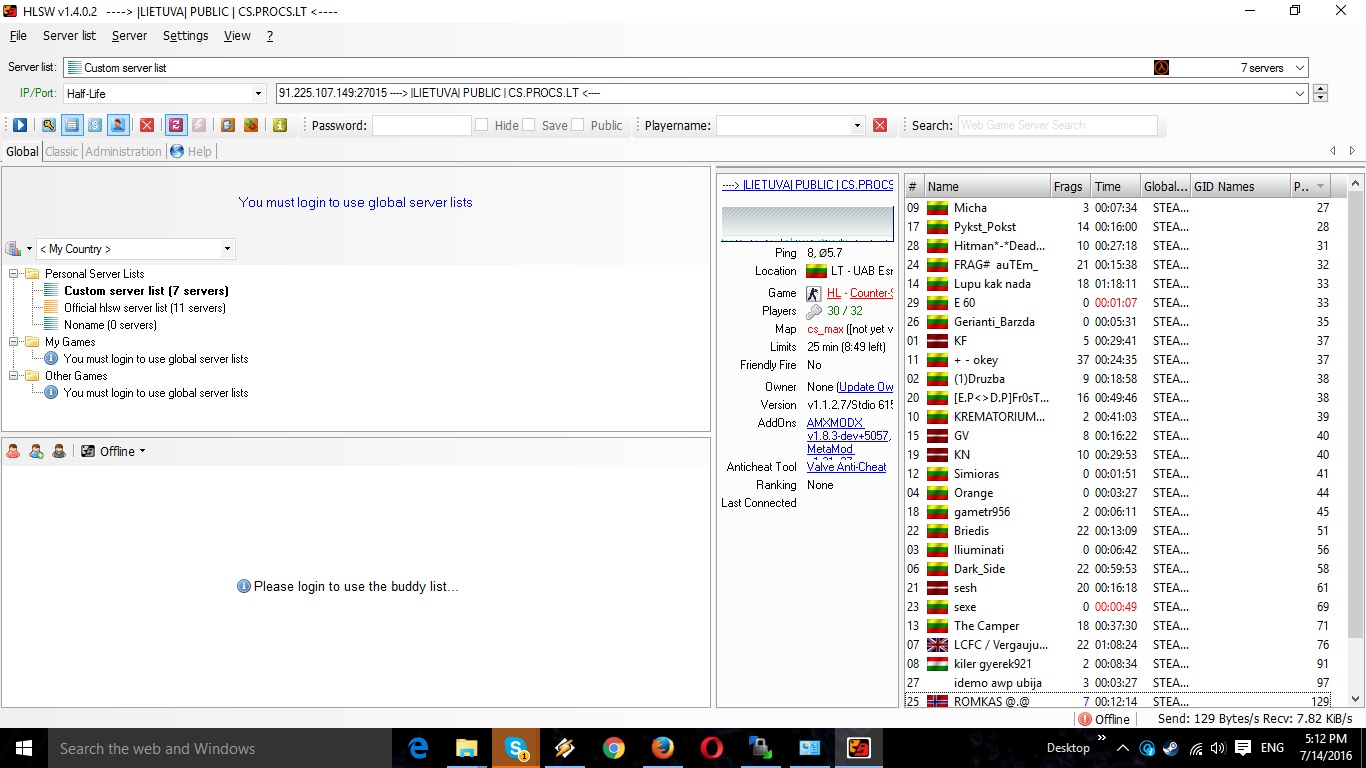1366x768 pixels.
Task: Open File Explorer from the taskbar
Action: [467, 748]
